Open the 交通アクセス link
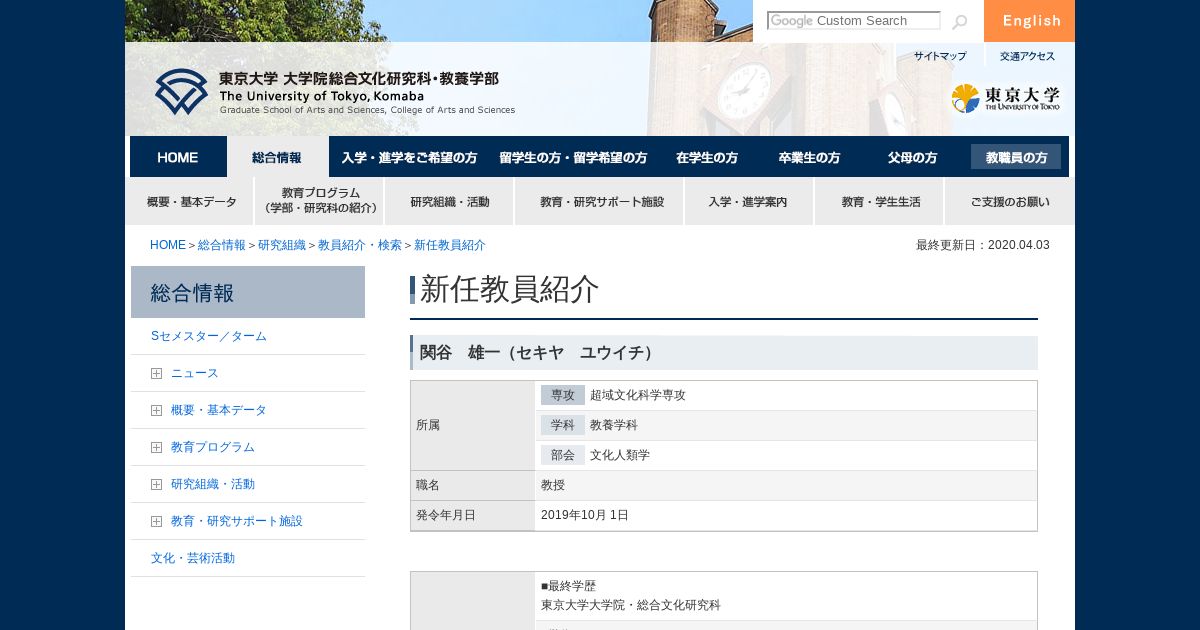 [x=1027, y=56]
